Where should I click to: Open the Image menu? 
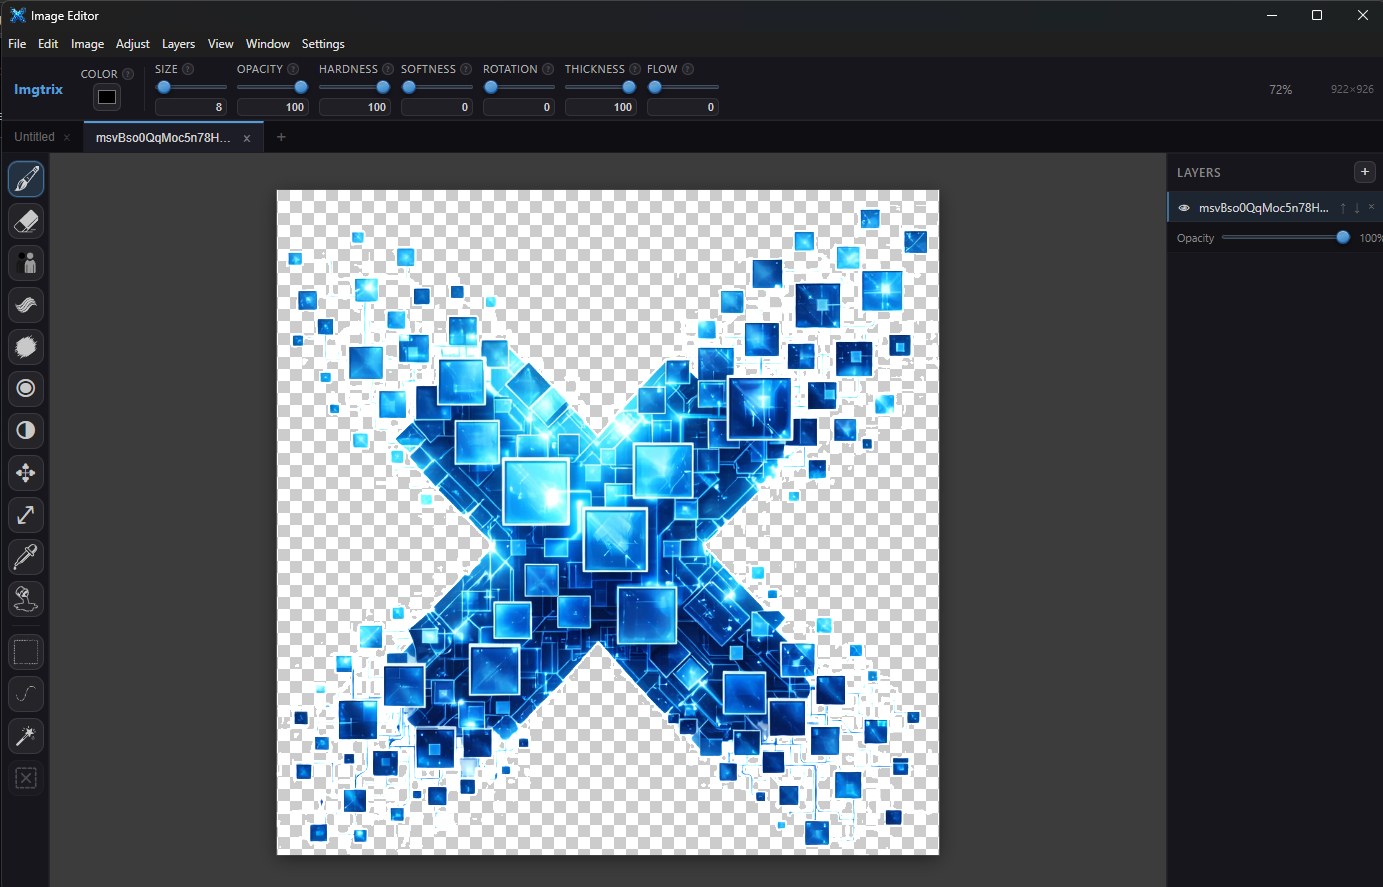coord(87,44)
